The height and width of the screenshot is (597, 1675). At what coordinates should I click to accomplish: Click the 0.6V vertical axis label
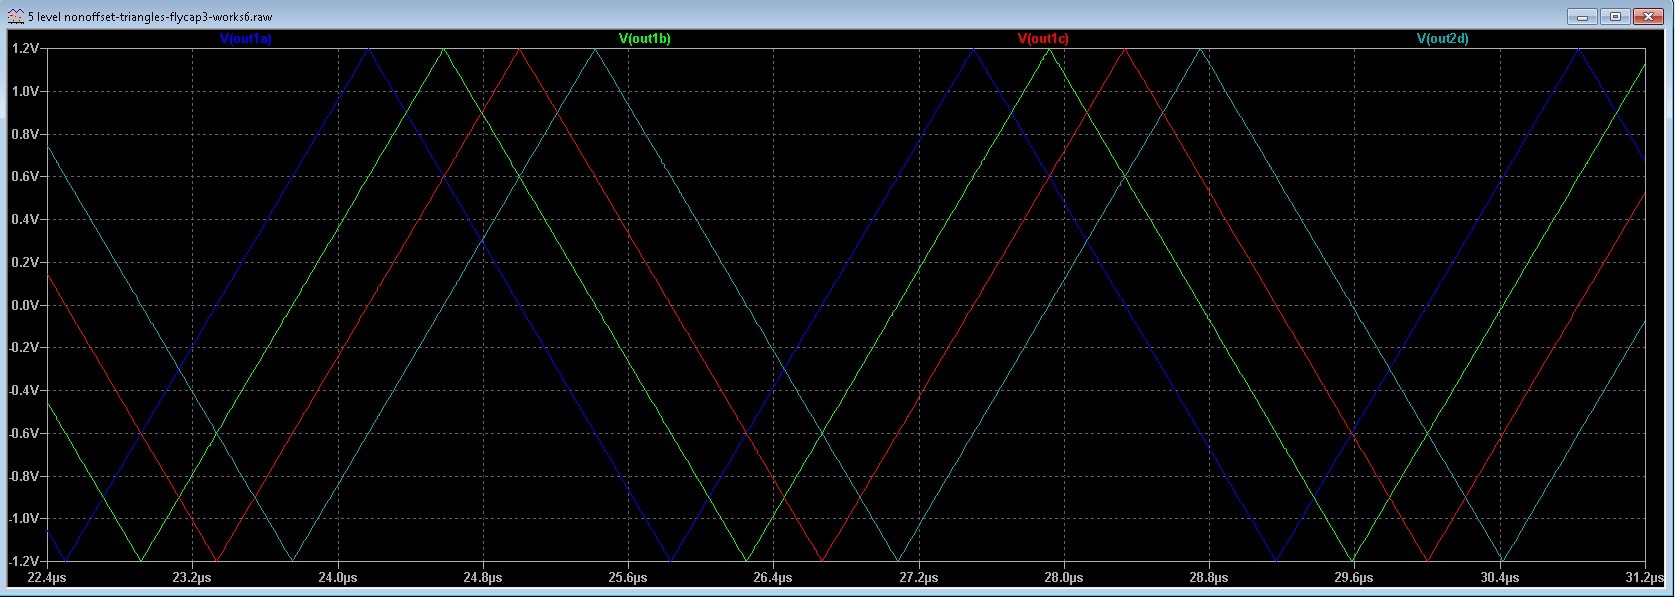(24, 177)
